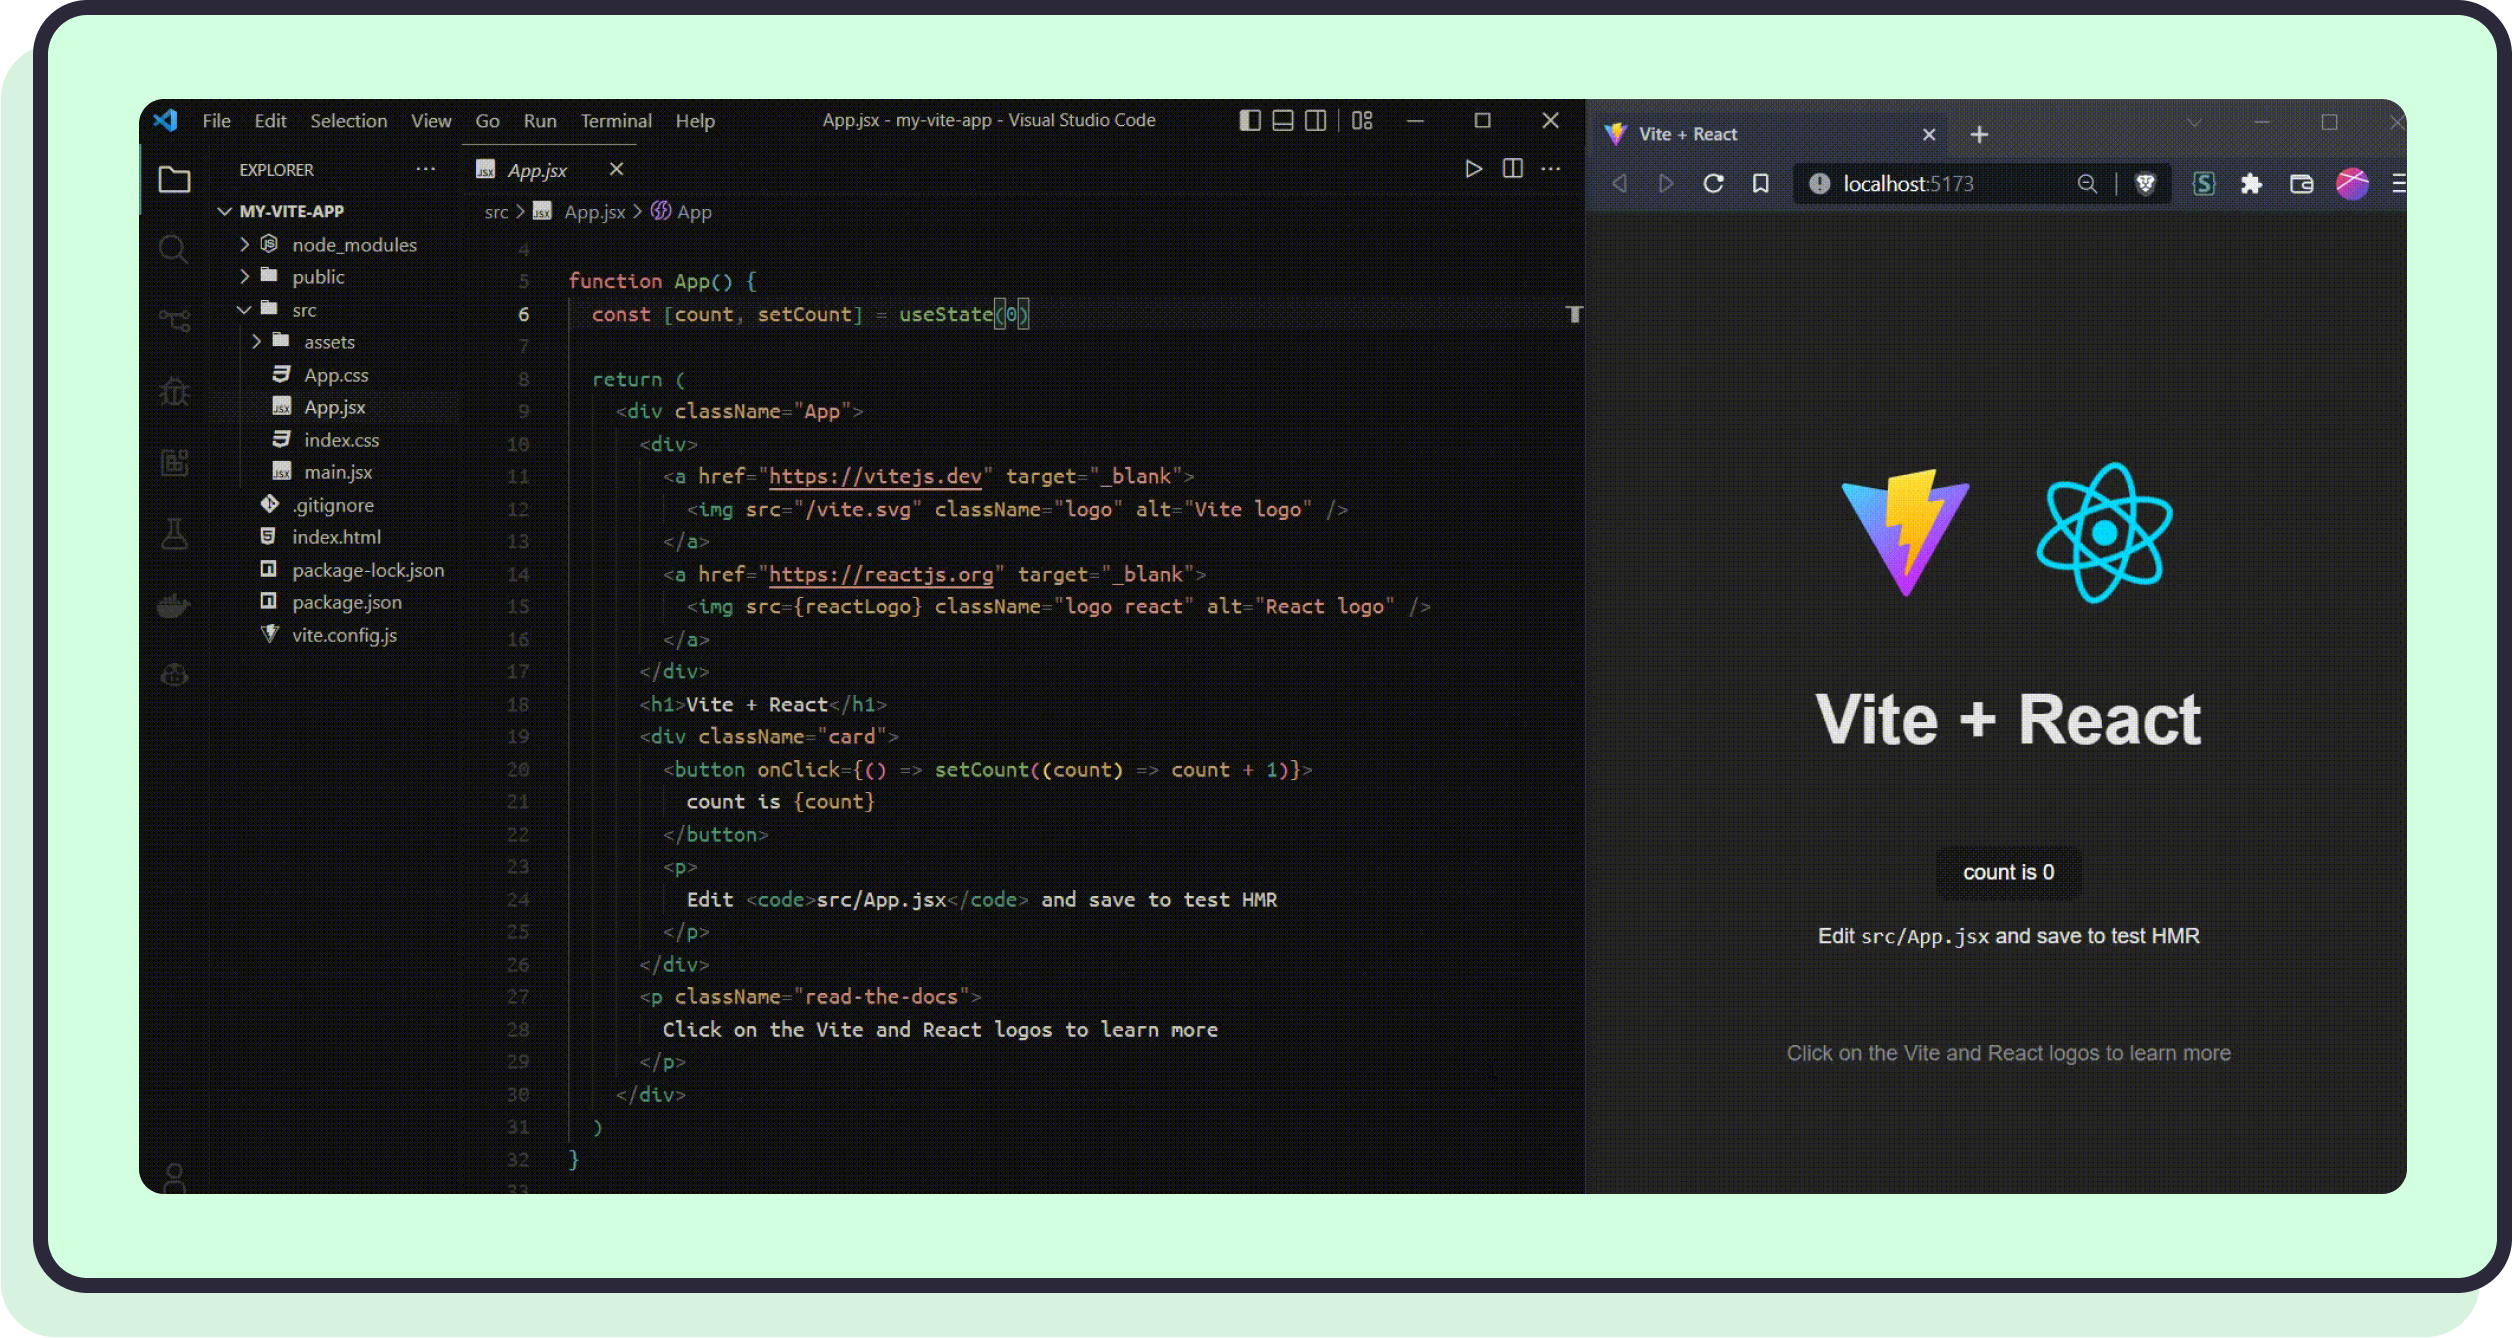The height and width of the screenshot is (1338, 2512).
Task: Collapse the src folder
Action: [303, 310]
